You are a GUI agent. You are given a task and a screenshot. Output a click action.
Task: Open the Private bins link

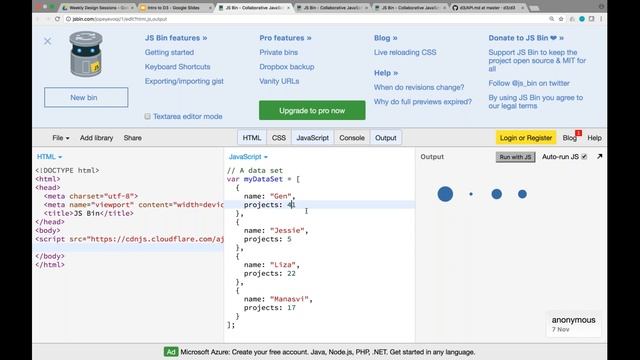[278, 52]
